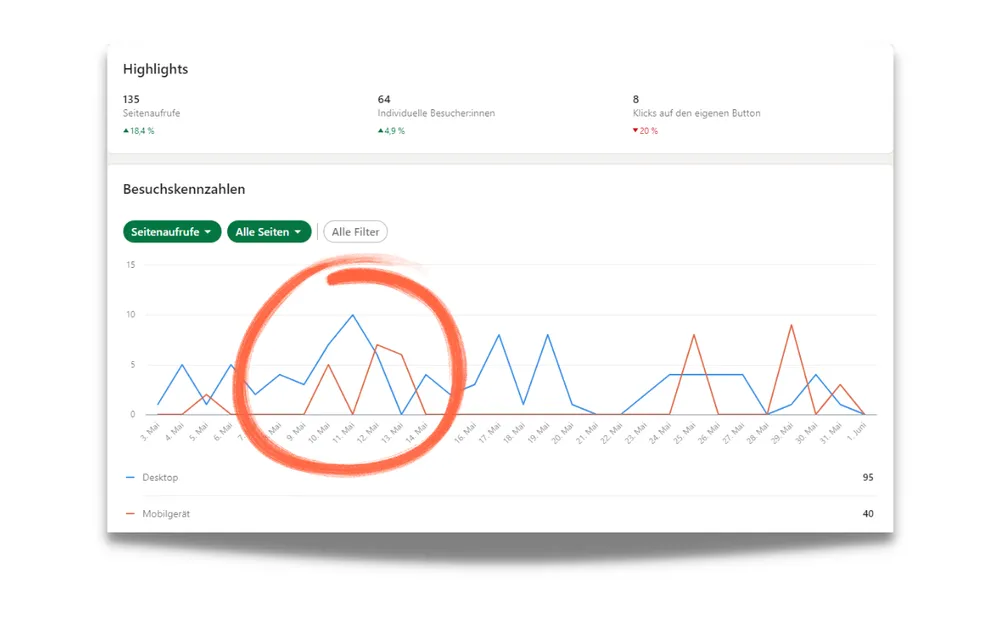Click the Desktop total value 95

click(x=867, y=477)
